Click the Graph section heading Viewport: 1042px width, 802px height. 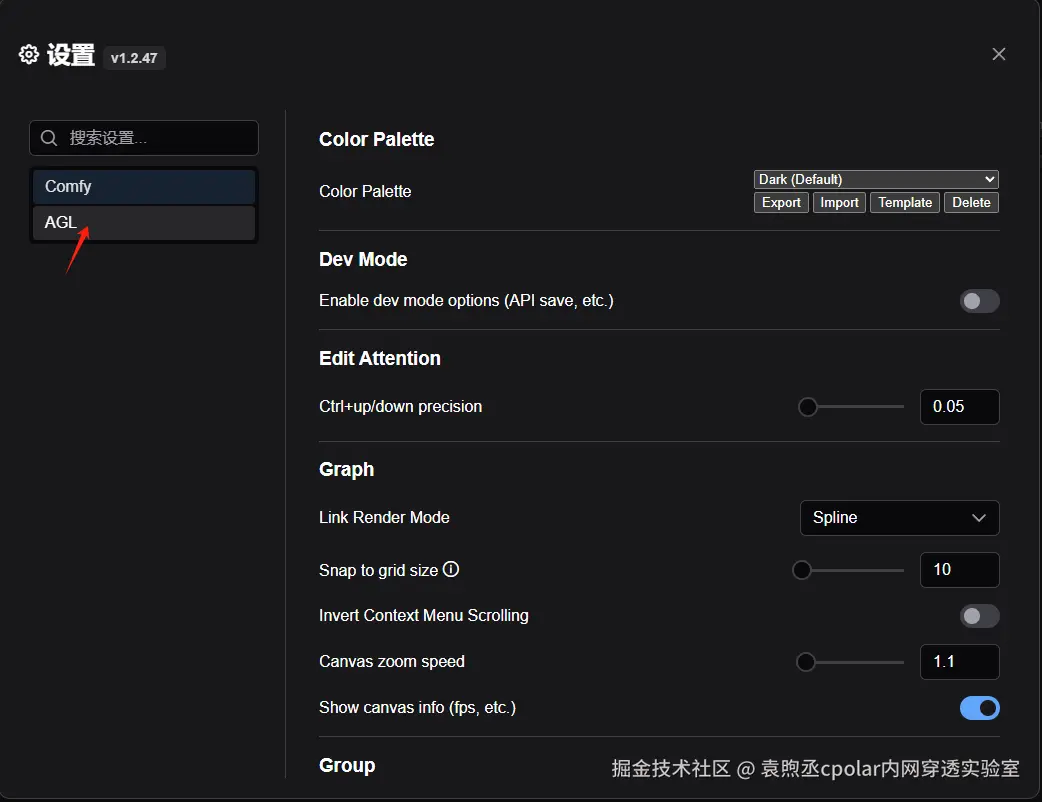(346, 469)
